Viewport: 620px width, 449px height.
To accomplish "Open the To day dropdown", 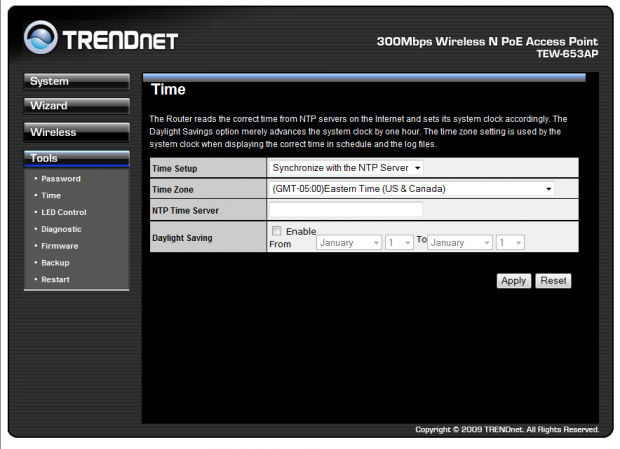I will pos(510,242).
